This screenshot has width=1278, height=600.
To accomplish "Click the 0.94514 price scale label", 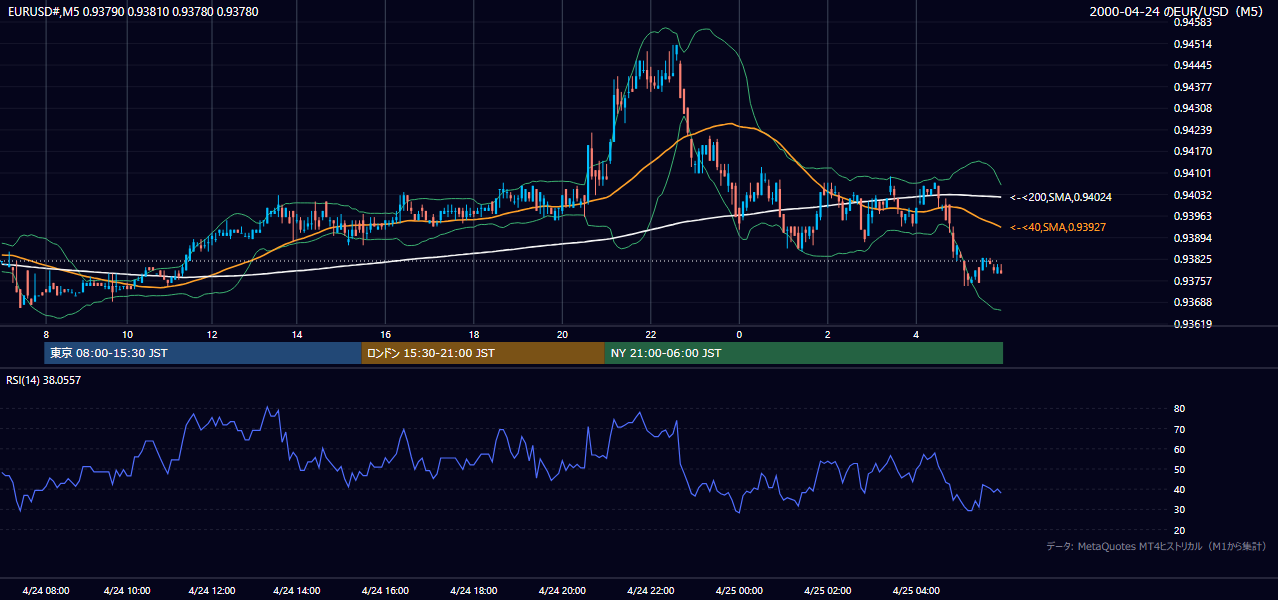I will pos(1193,44).
